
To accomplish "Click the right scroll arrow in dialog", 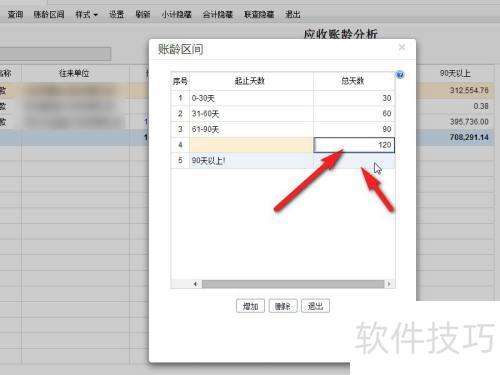I will click(389, 284).
